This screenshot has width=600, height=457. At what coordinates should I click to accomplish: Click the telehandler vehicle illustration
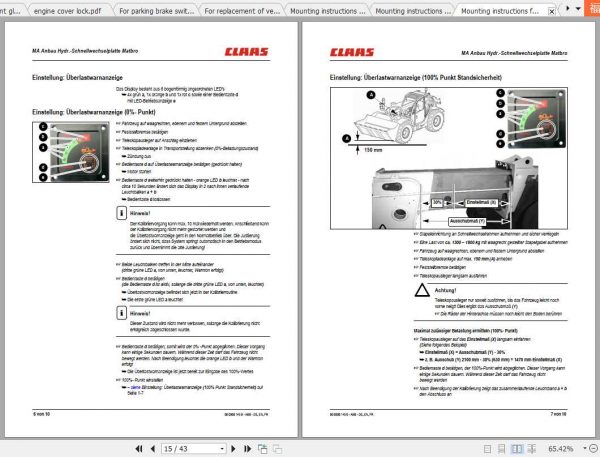(399, 116)
